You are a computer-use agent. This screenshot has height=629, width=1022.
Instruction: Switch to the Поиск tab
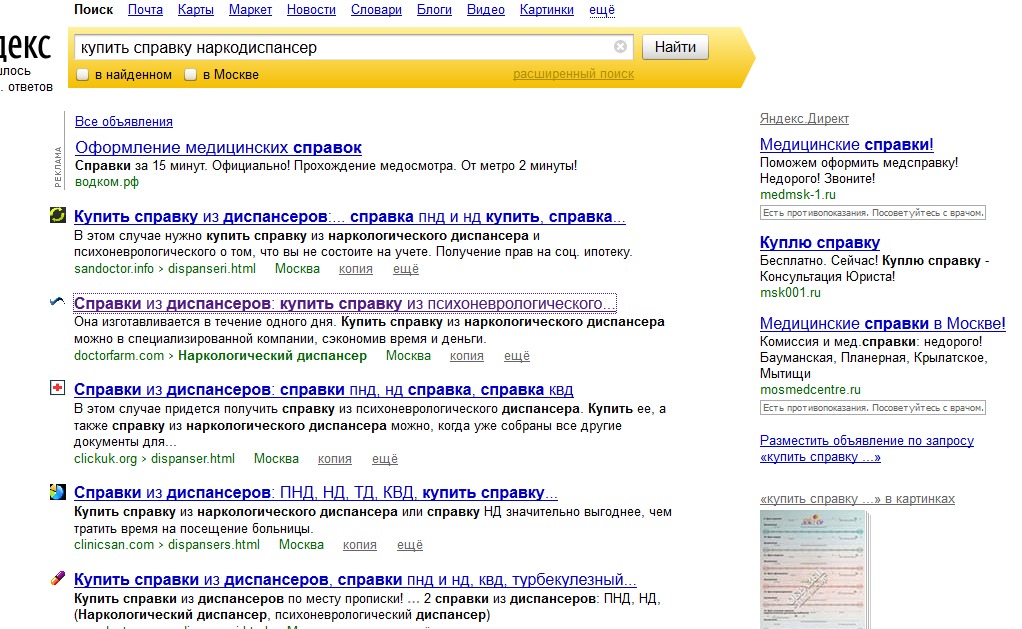pyautogui.click(x=93, y=10)
